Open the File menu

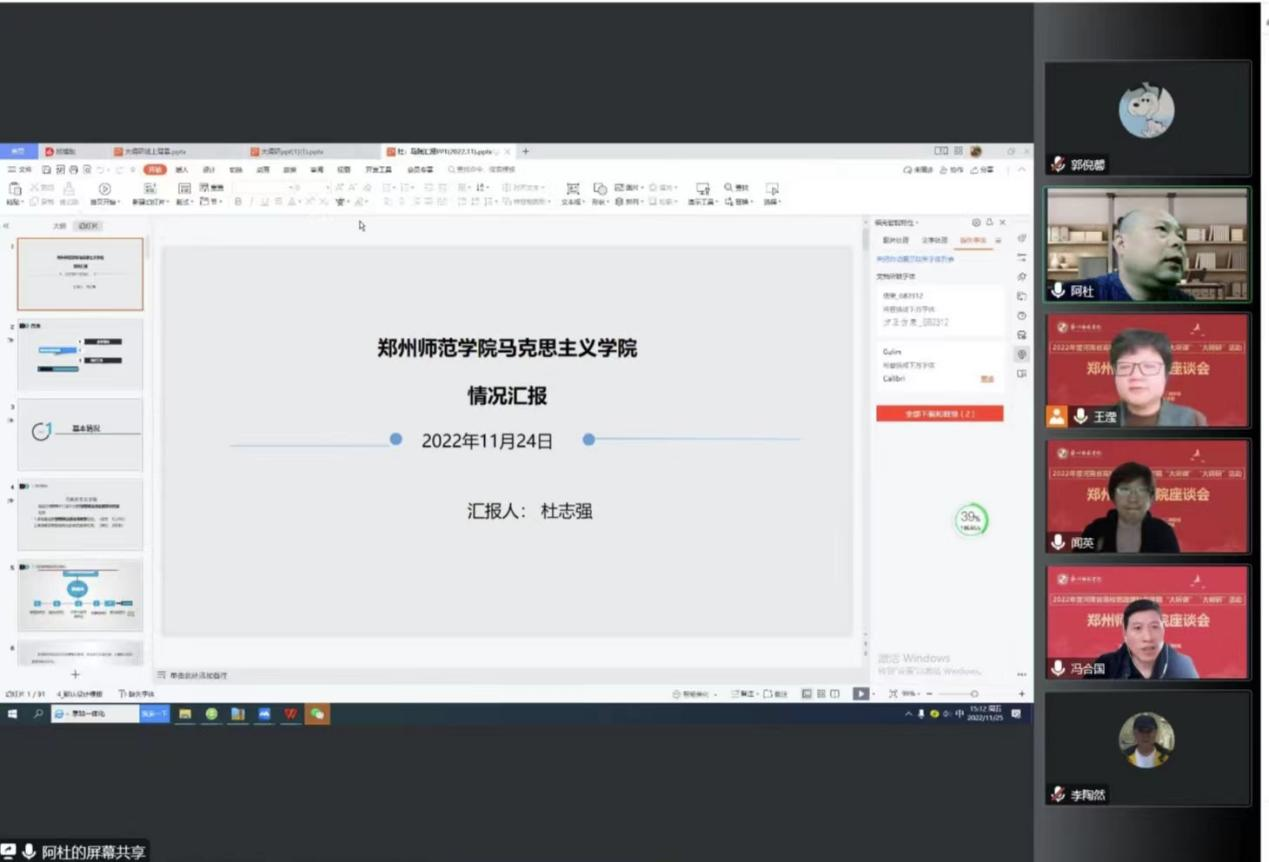(x=20, y=170)
